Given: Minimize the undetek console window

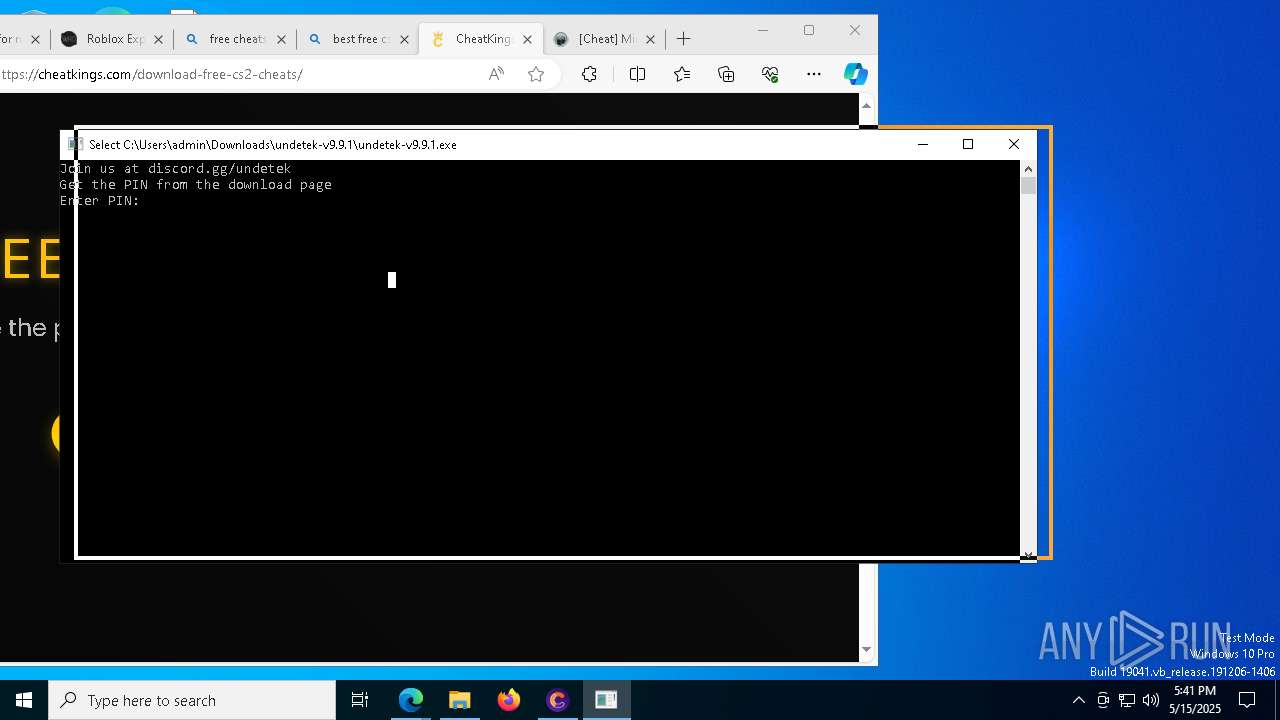Looking at the screenshot, I should [923, 144].
